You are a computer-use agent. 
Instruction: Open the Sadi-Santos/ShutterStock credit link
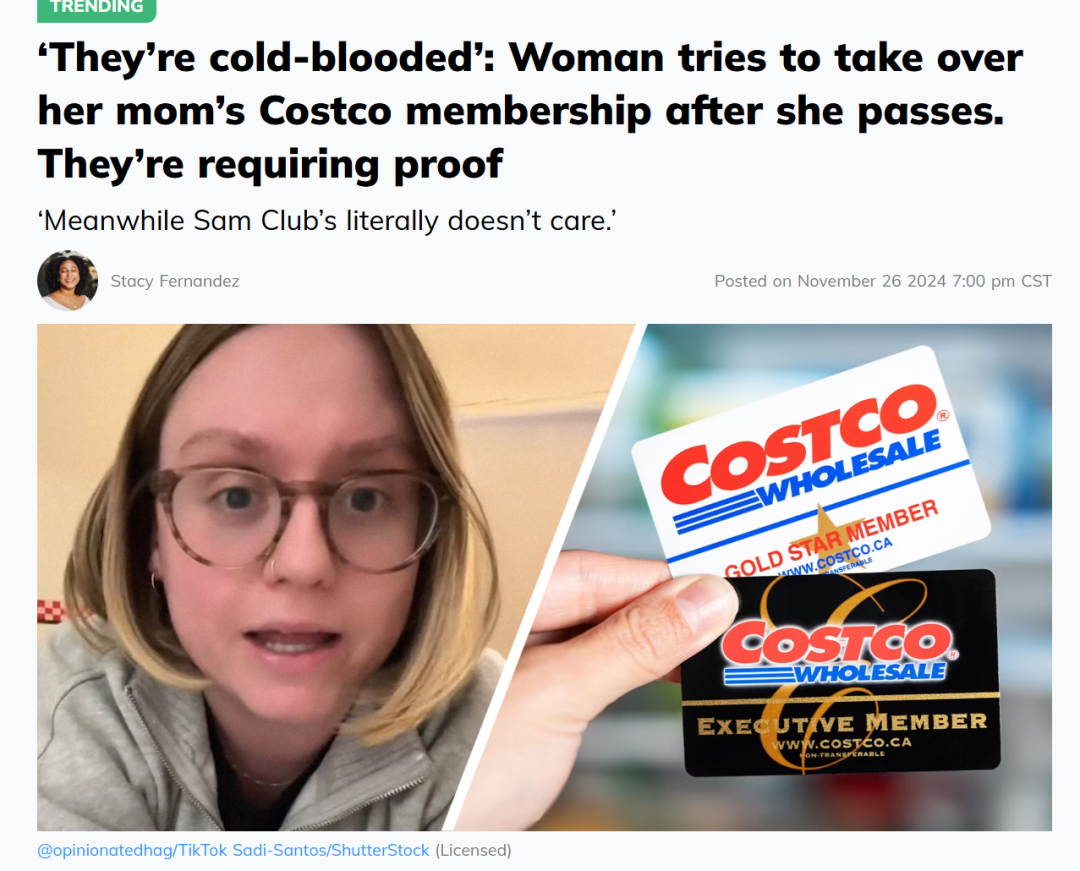331,850
